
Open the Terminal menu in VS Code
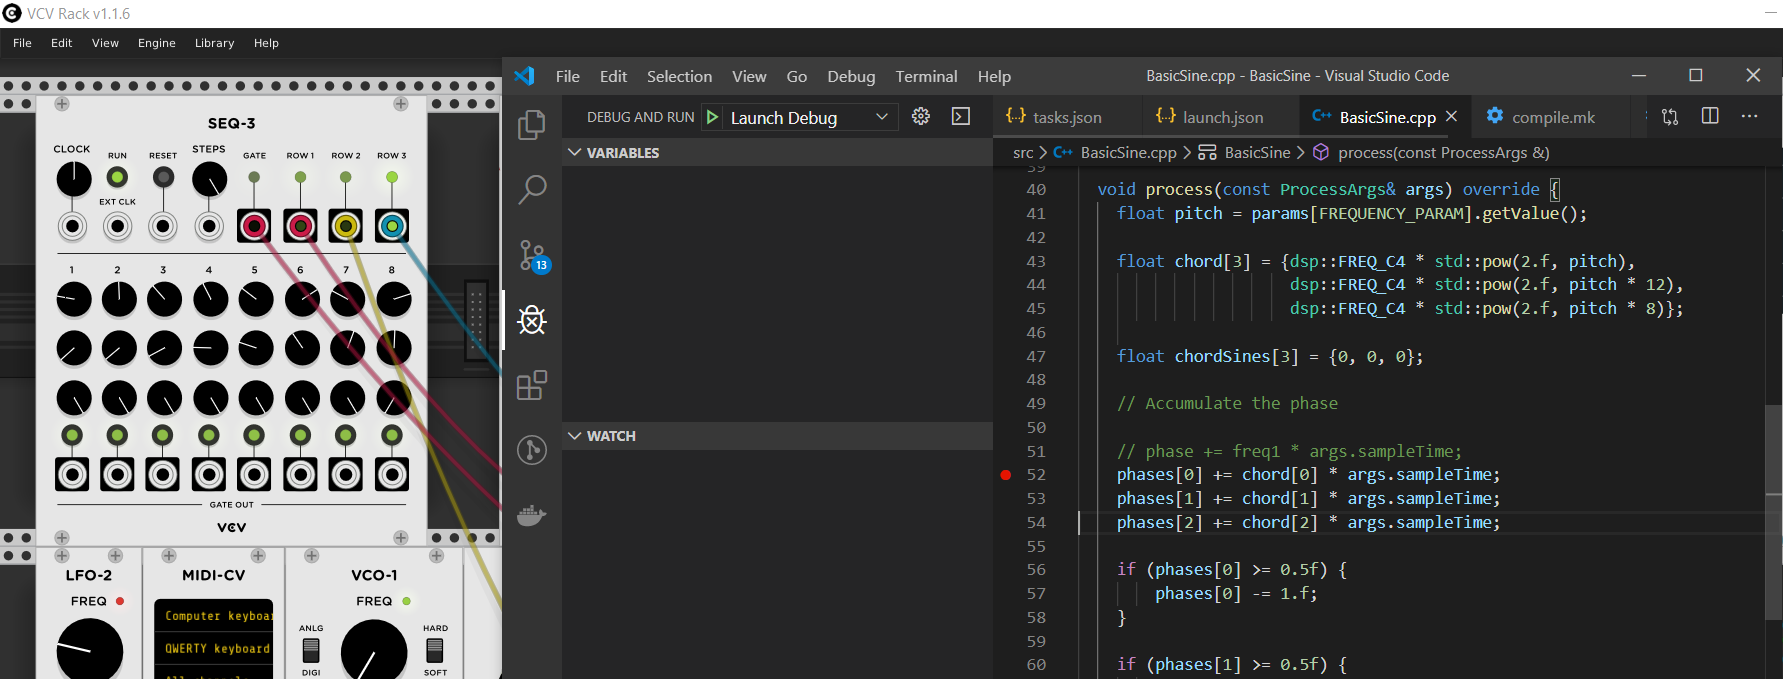pos(926,76)
